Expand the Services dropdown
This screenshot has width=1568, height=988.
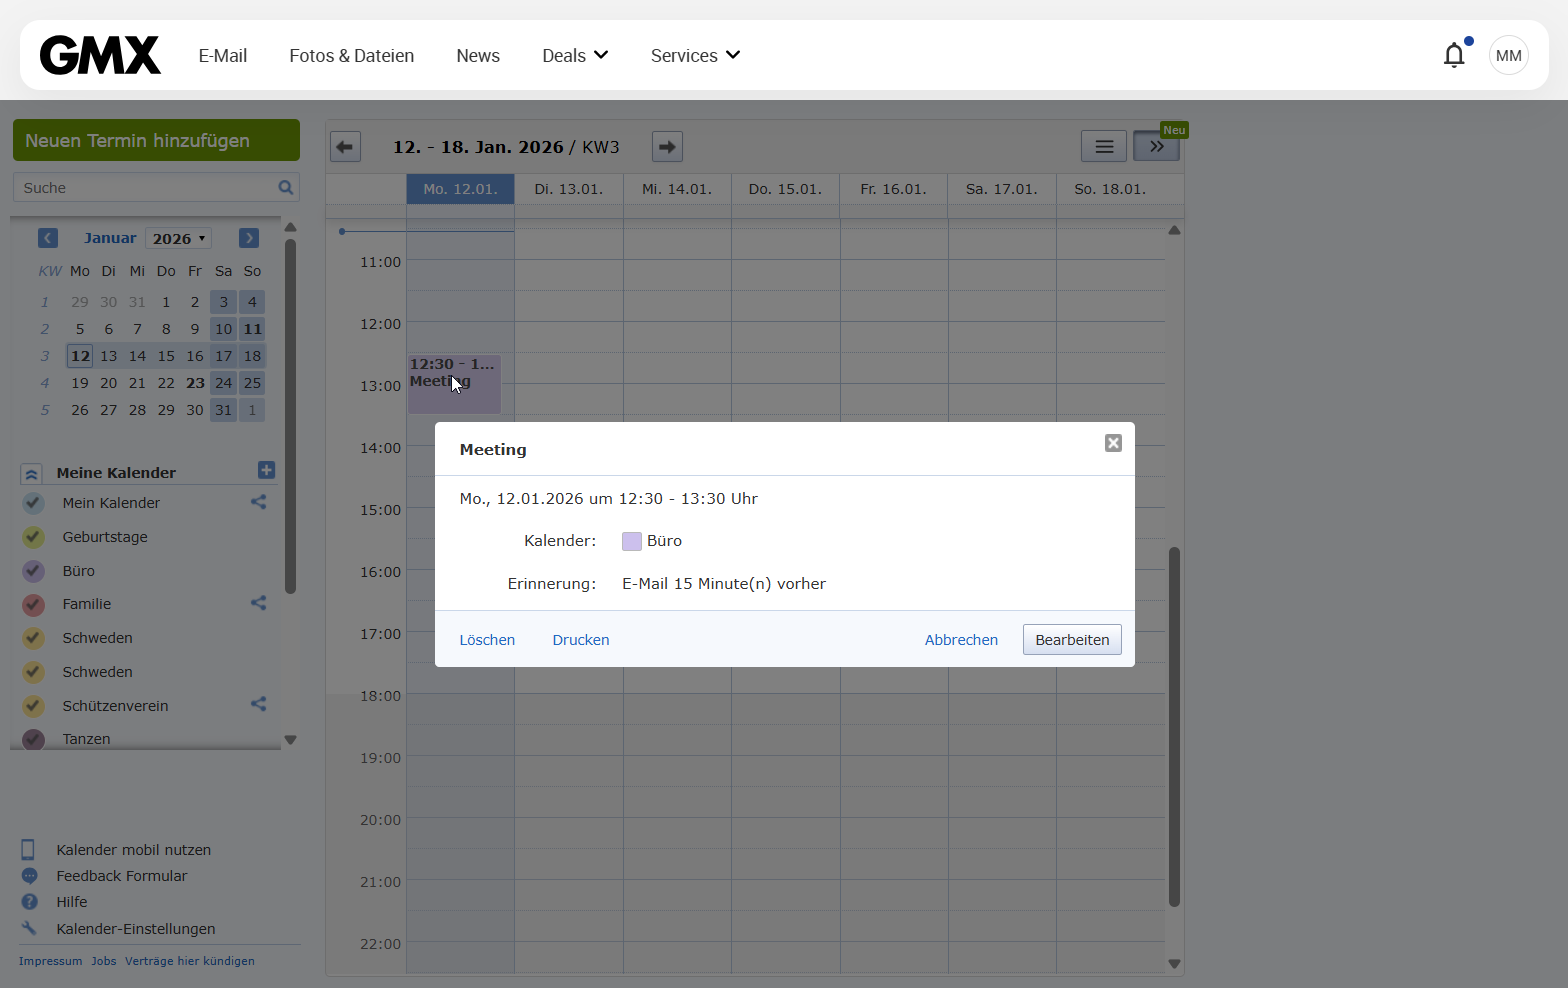click(695, 56)
